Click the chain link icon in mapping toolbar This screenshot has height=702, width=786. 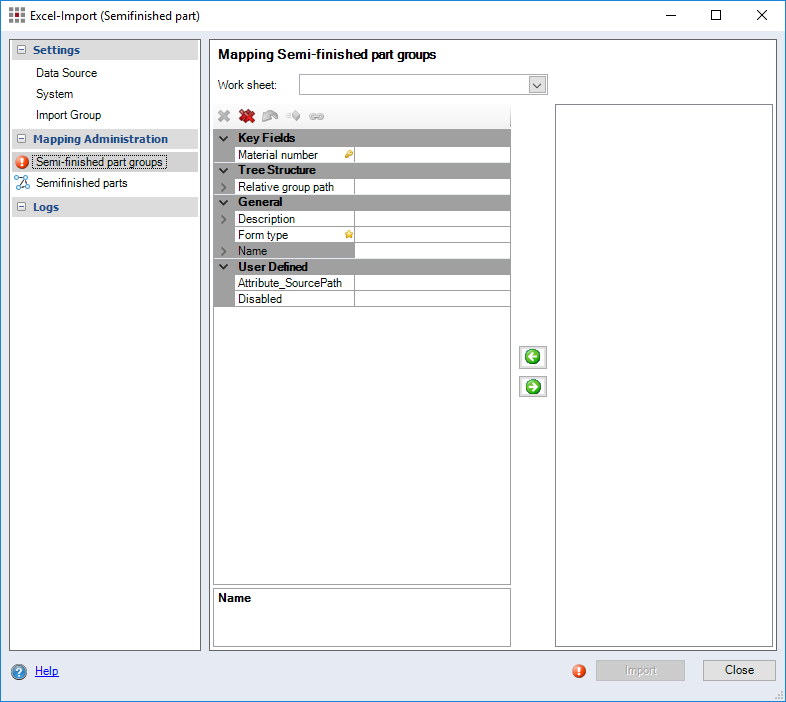tap(316, 117)
